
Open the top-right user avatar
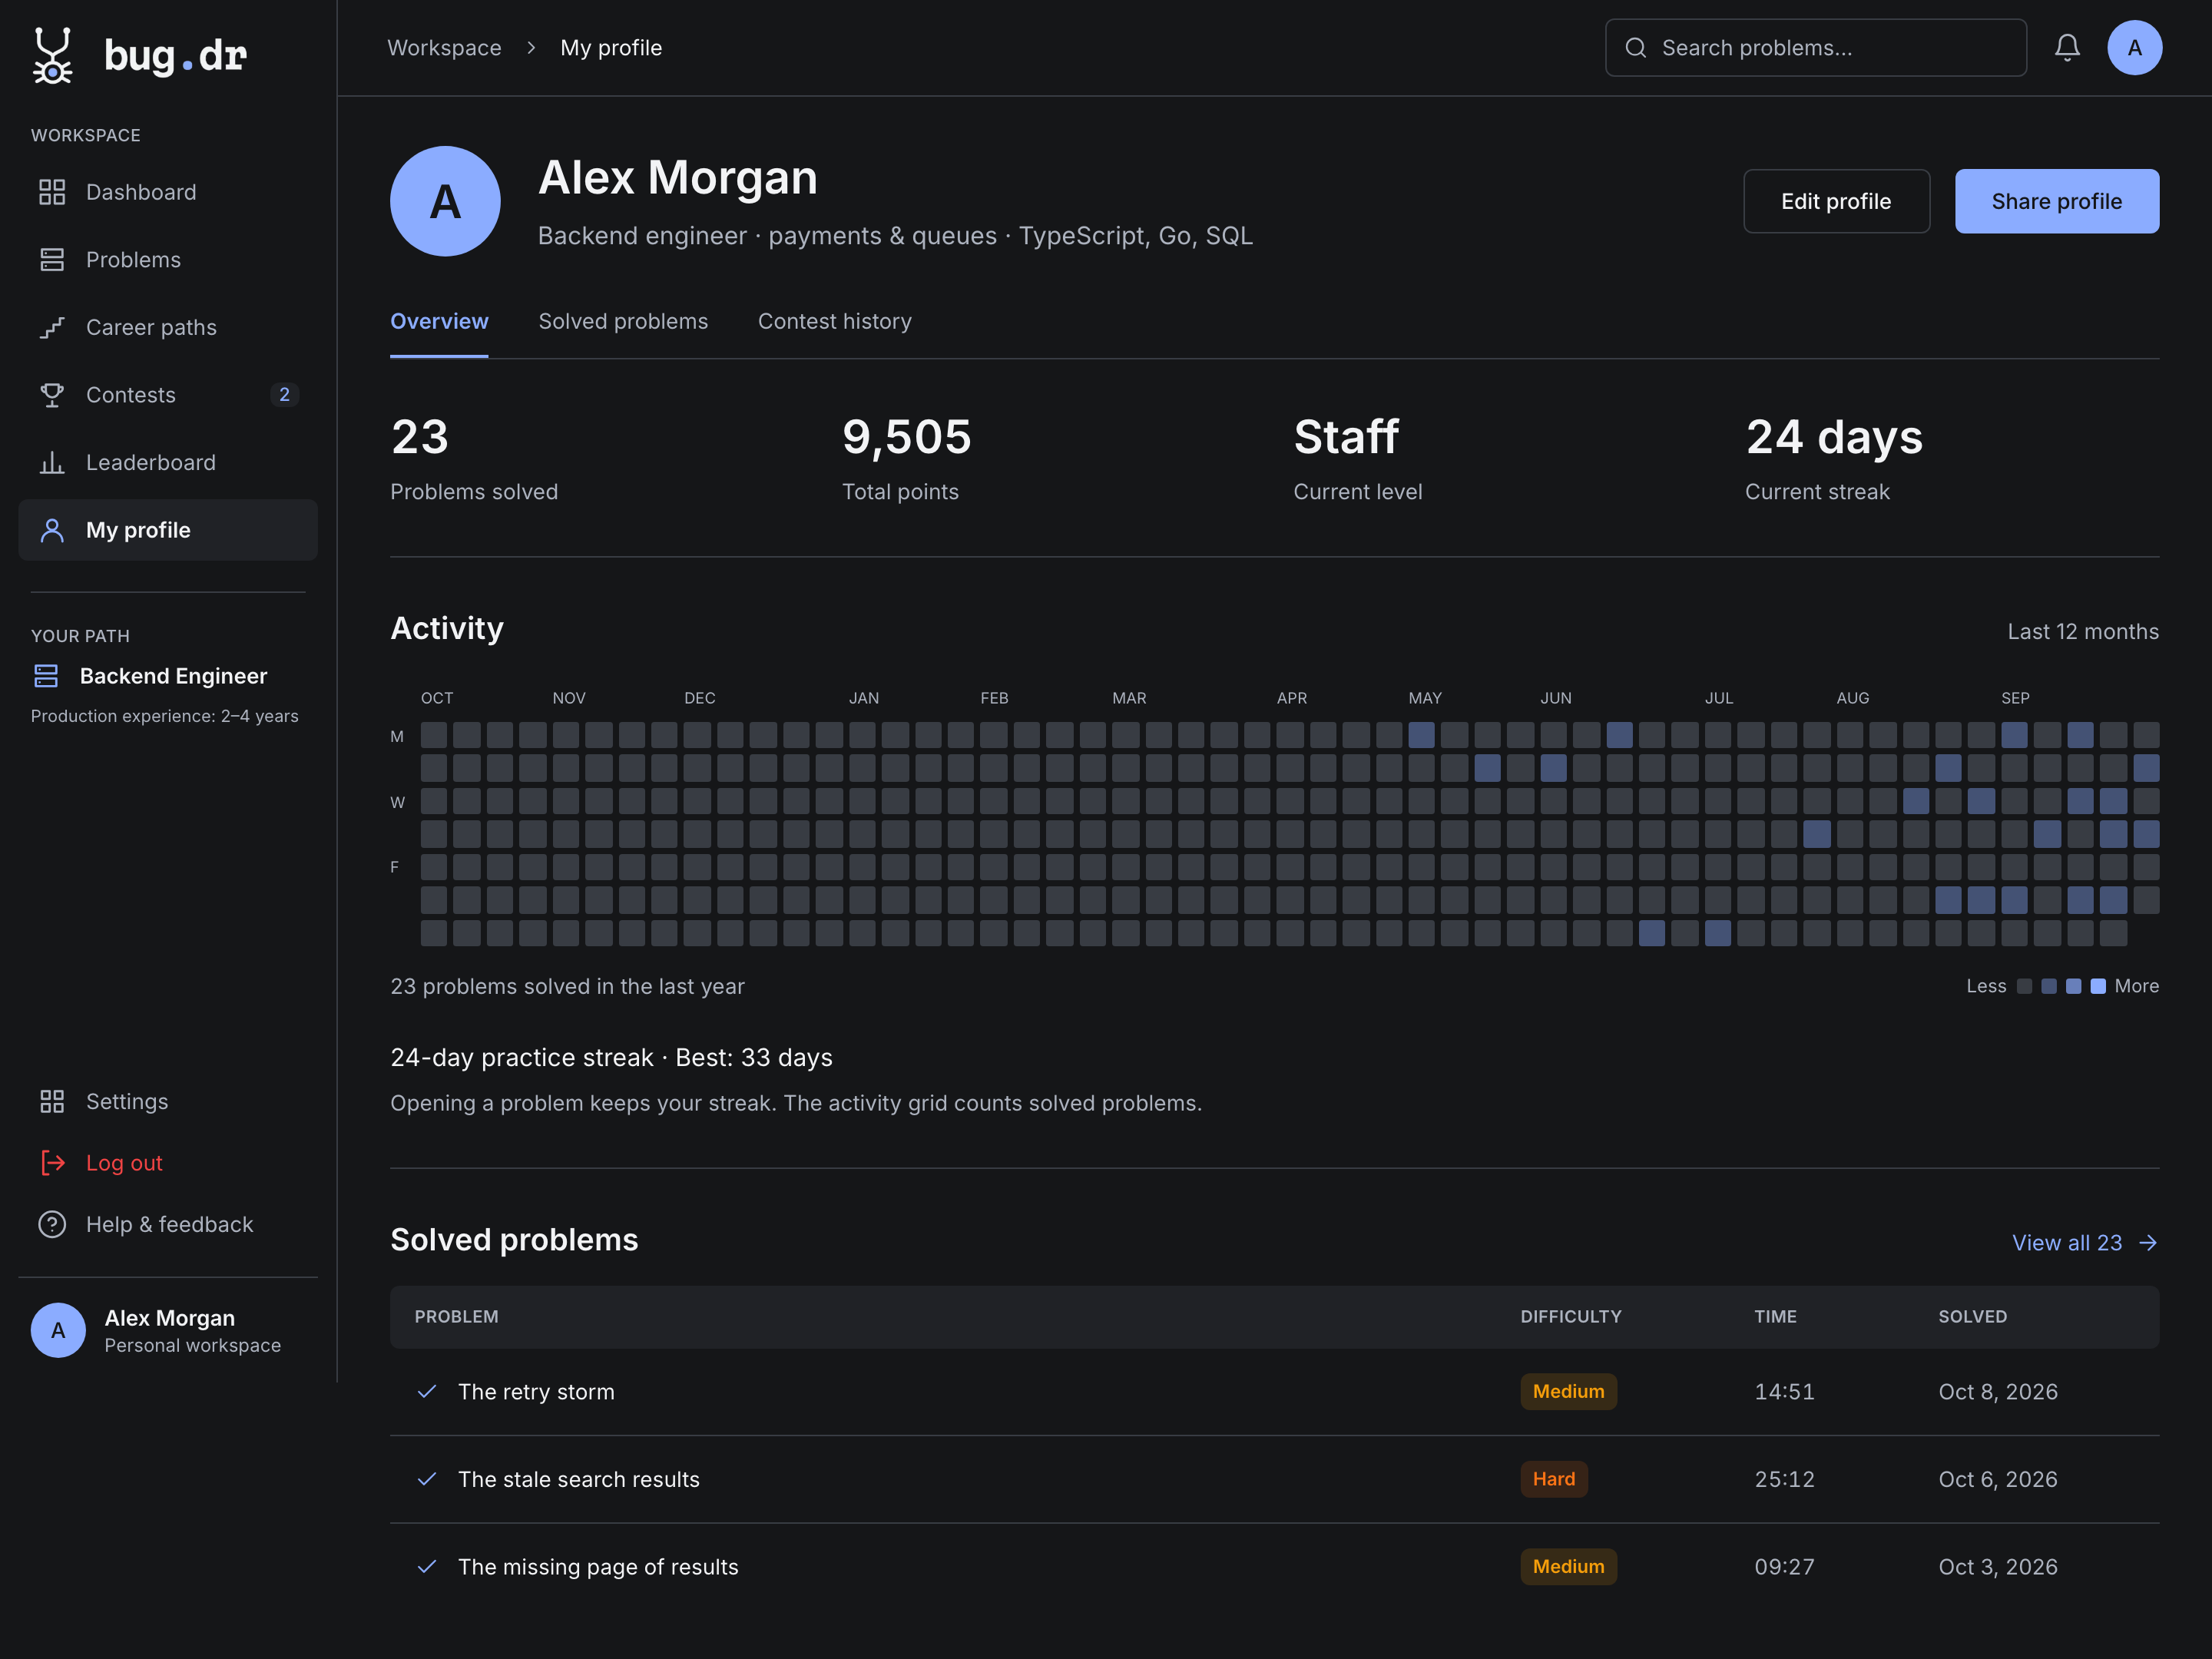point(2135,48)
